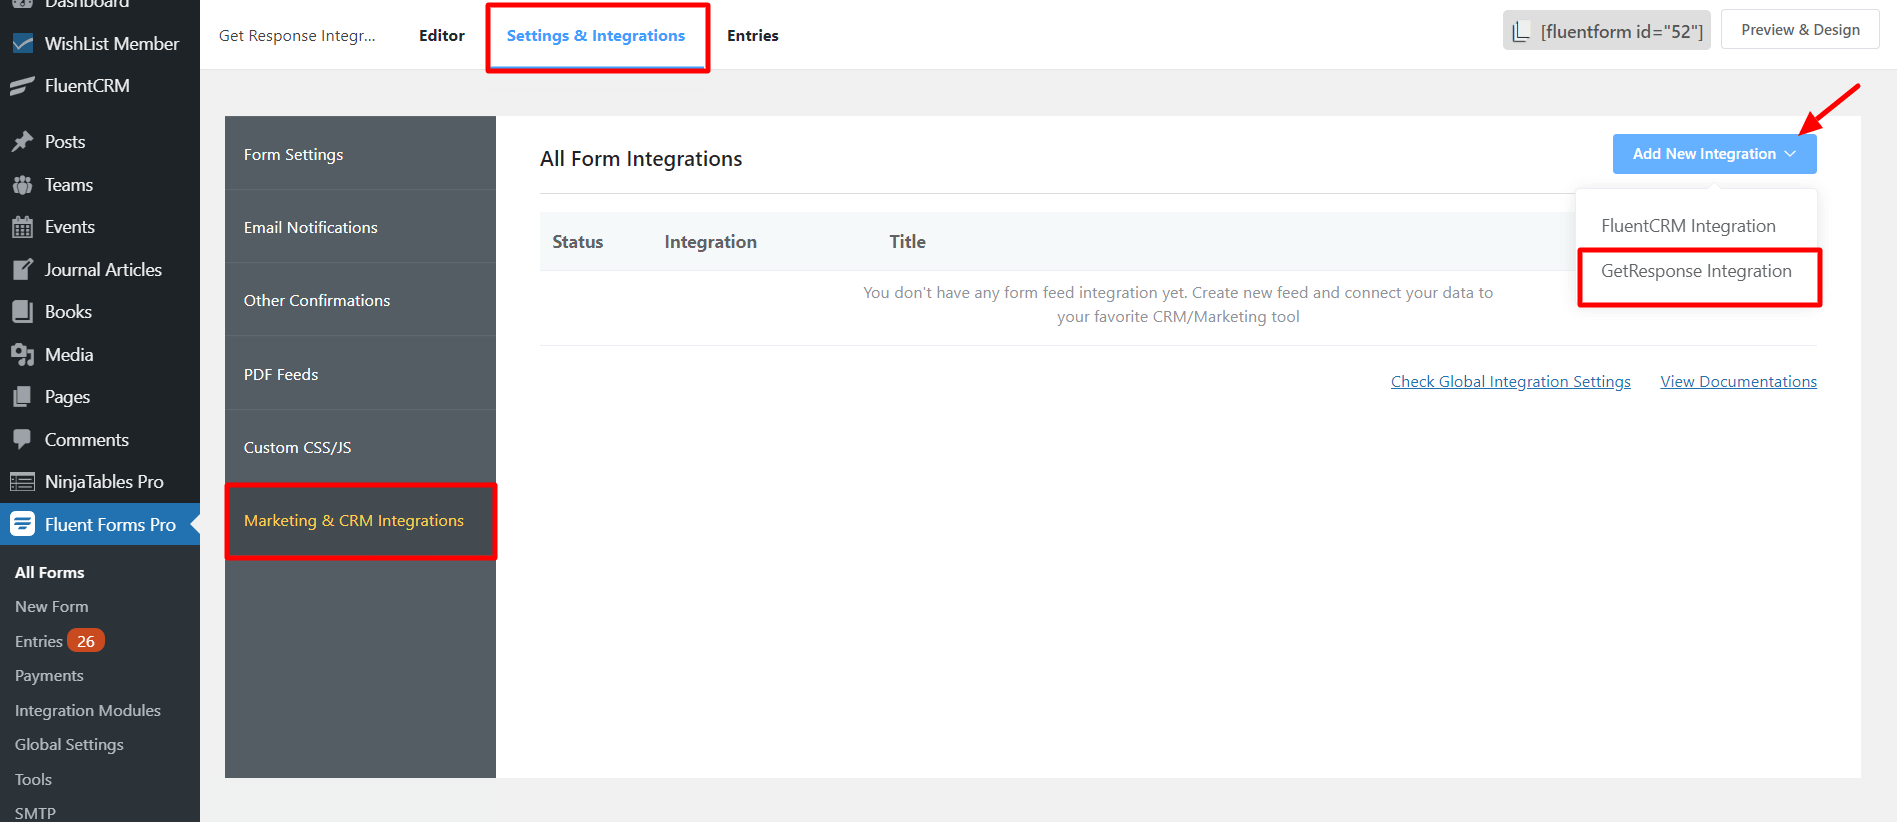Open the Settings & Integrations tab
The height and width of the screenshot is (822, 1897).
click(x=596, y=36)
